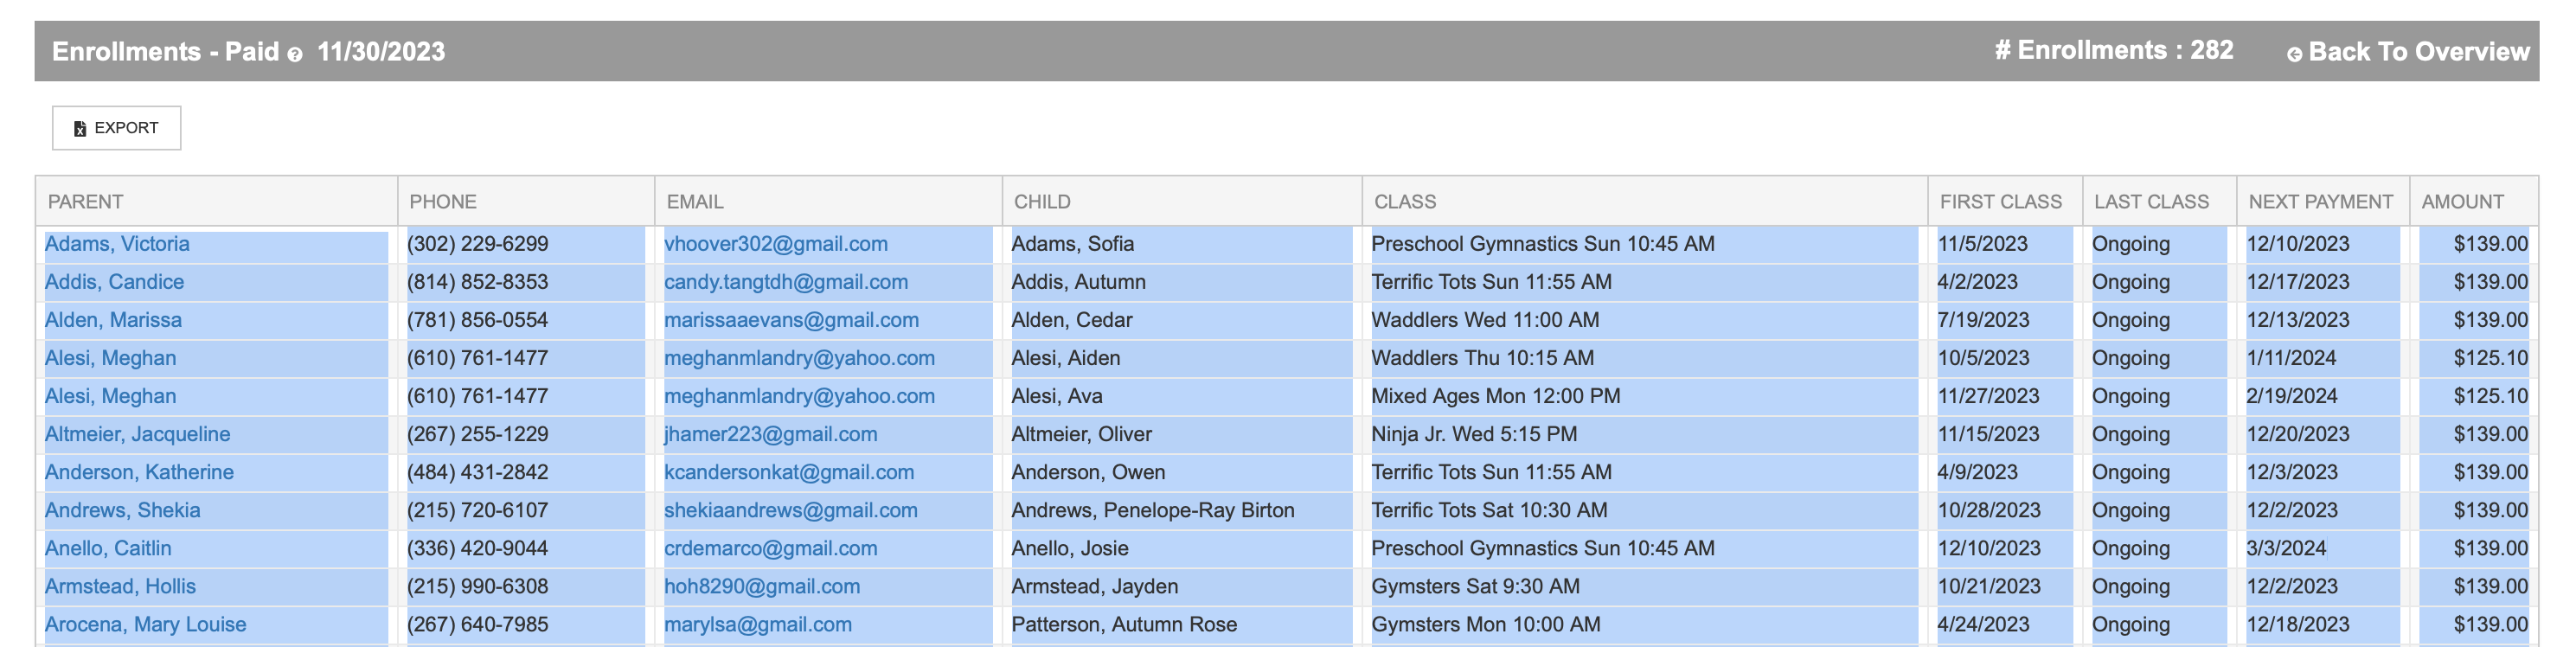2576x647 pixels.
Task: Sort by NEXT PAYMENT column header
Action: 2320,202
